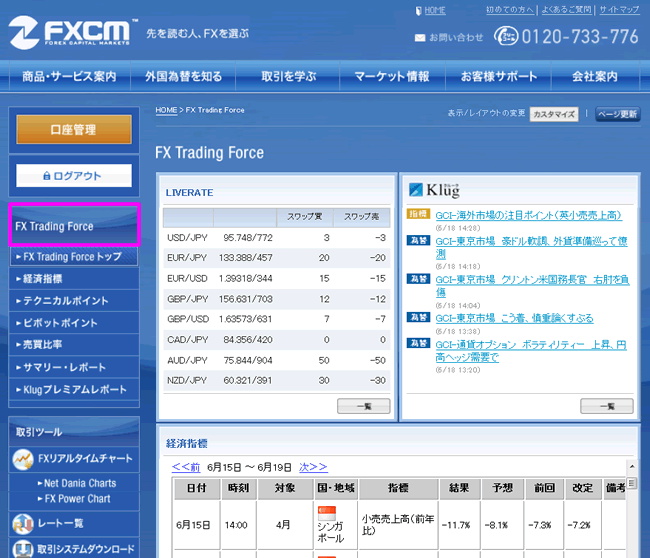This screenshot has width=650, height=558.
Task: Click the CAD/JPY rate row
Action: (276, 340)
